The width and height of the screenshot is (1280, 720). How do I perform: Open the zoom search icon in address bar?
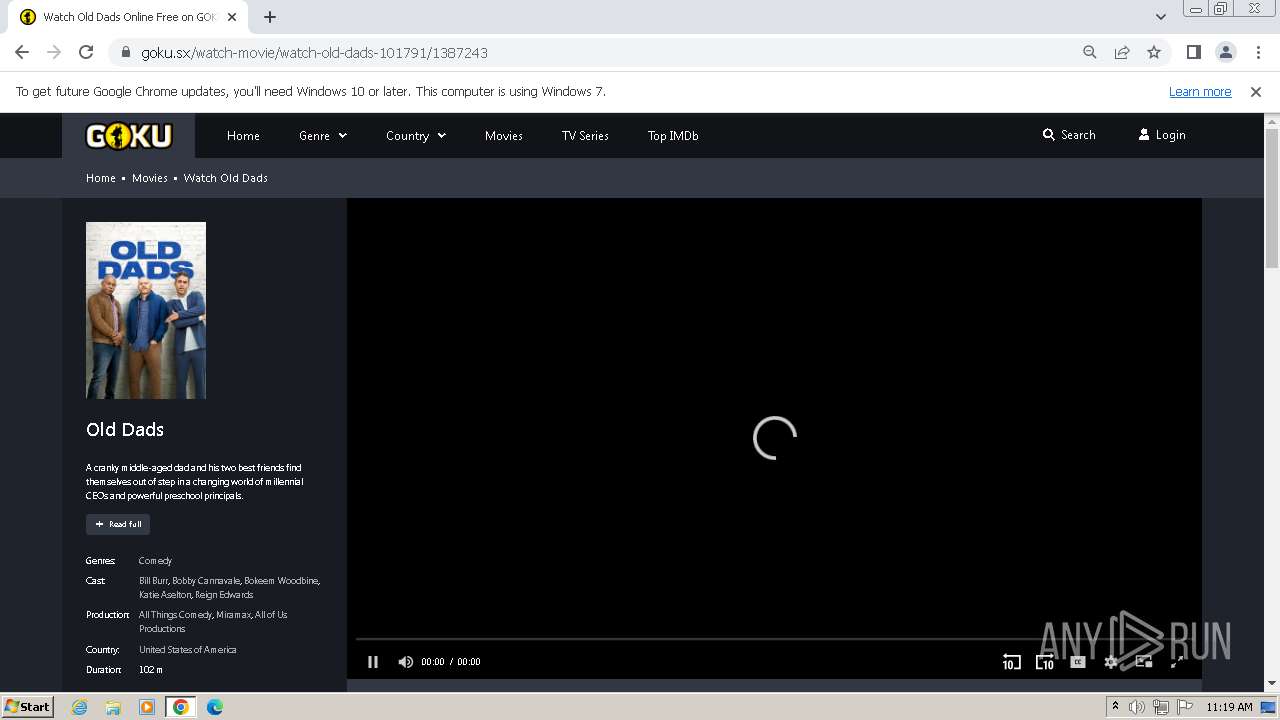[1090, 52]
